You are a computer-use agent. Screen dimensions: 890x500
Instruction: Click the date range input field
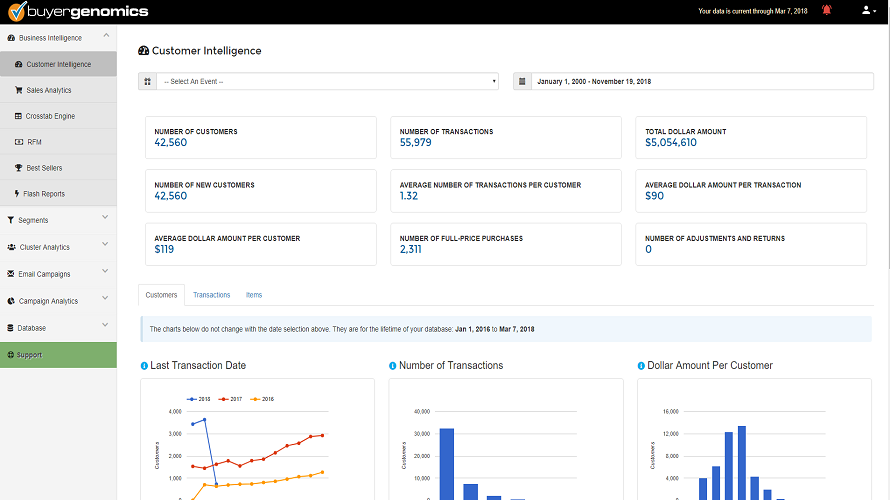point(702,81)
